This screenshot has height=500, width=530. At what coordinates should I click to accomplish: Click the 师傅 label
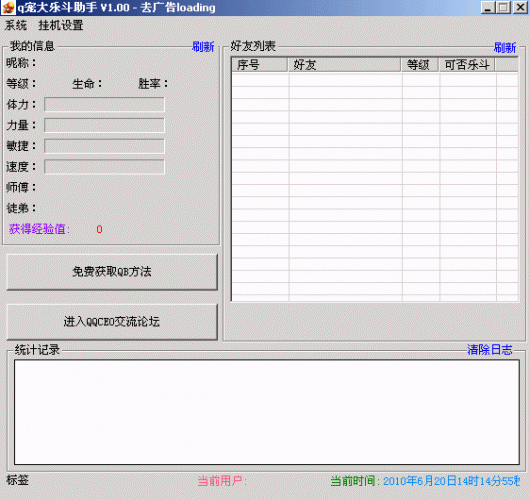coord(21,187)
